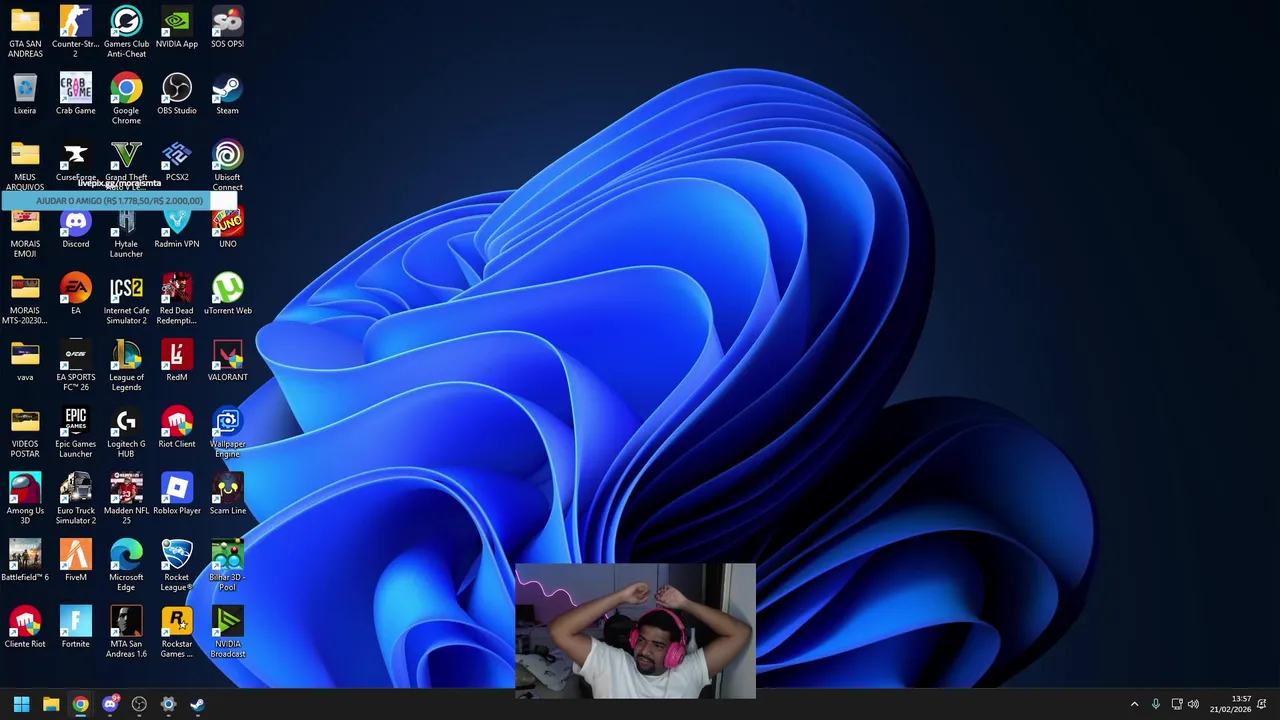Select EA SPORTS FC 26 shortcut

75,366
